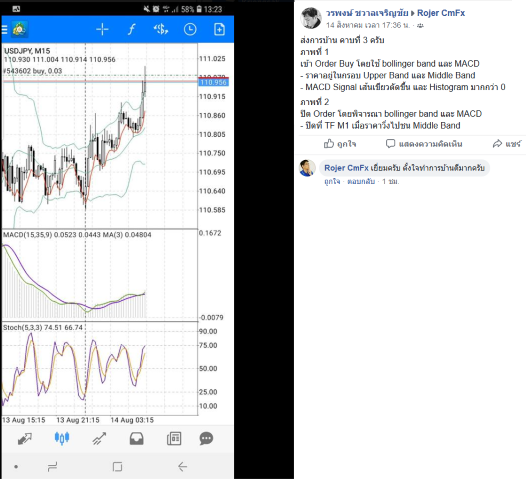Open the History inbox tab
The height and width of the screenshot is (480, 526).
point(137,438)
